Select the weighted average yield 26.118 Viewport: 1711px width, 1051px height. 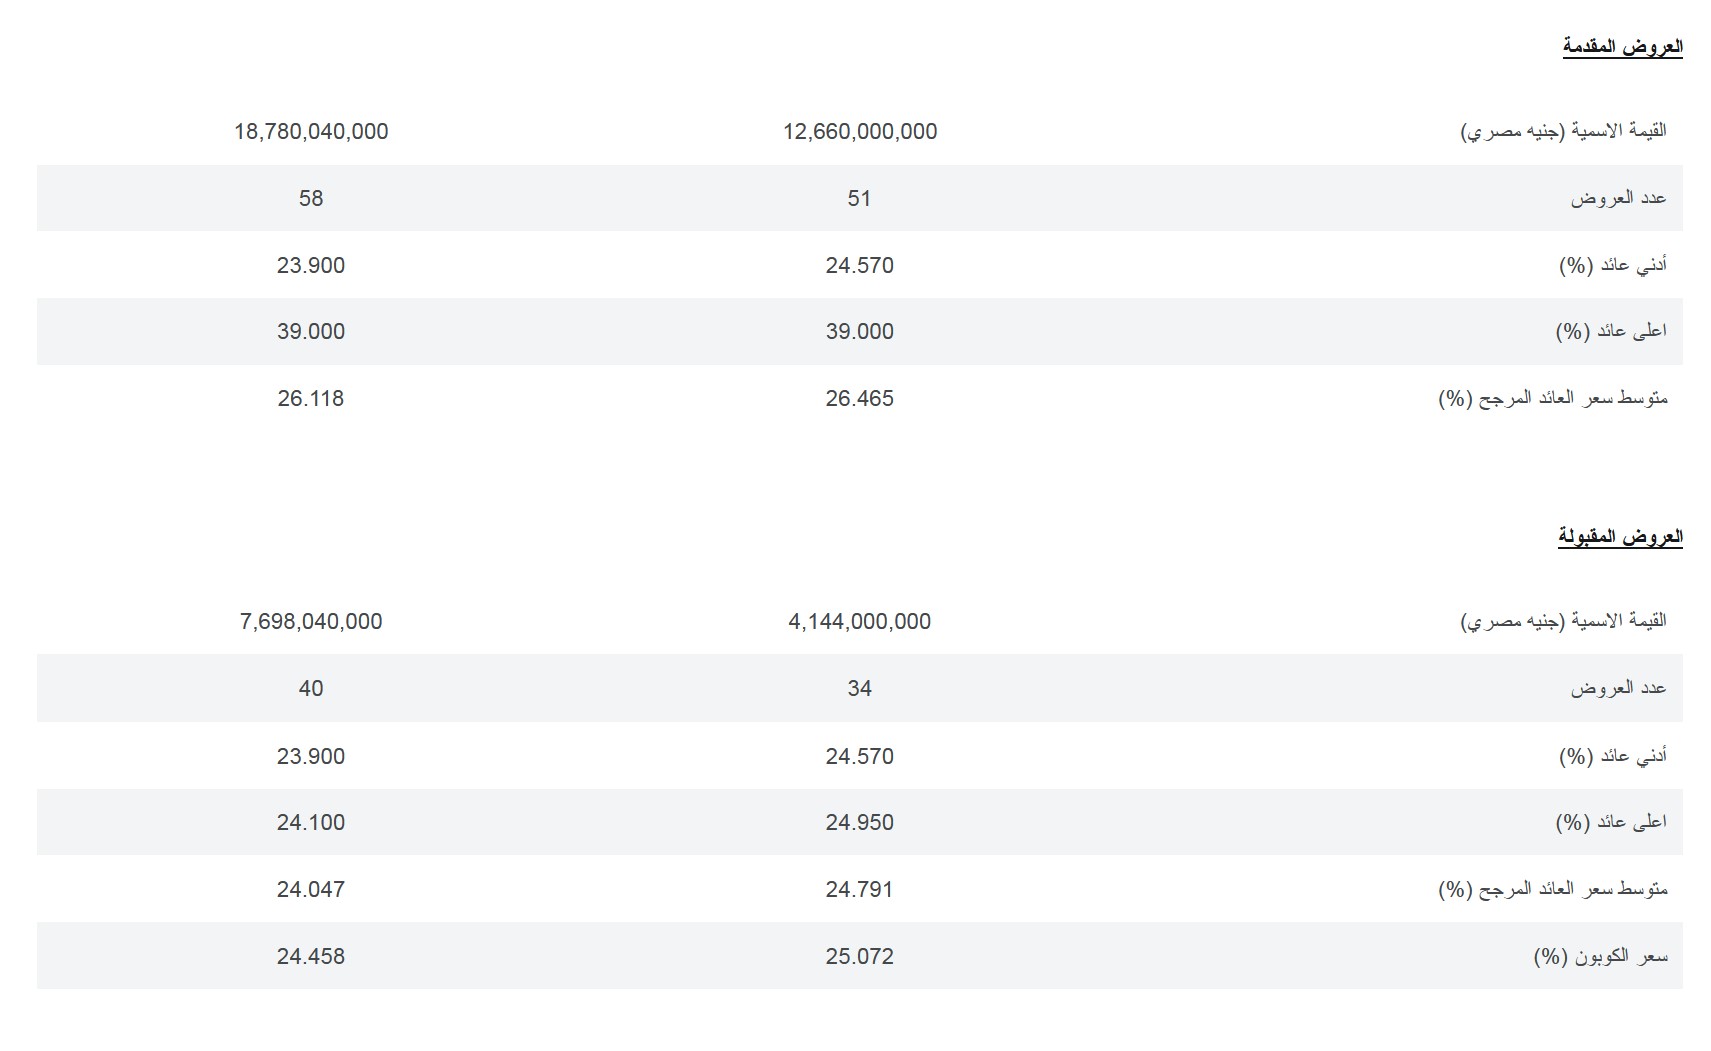[x=311, y=399]
